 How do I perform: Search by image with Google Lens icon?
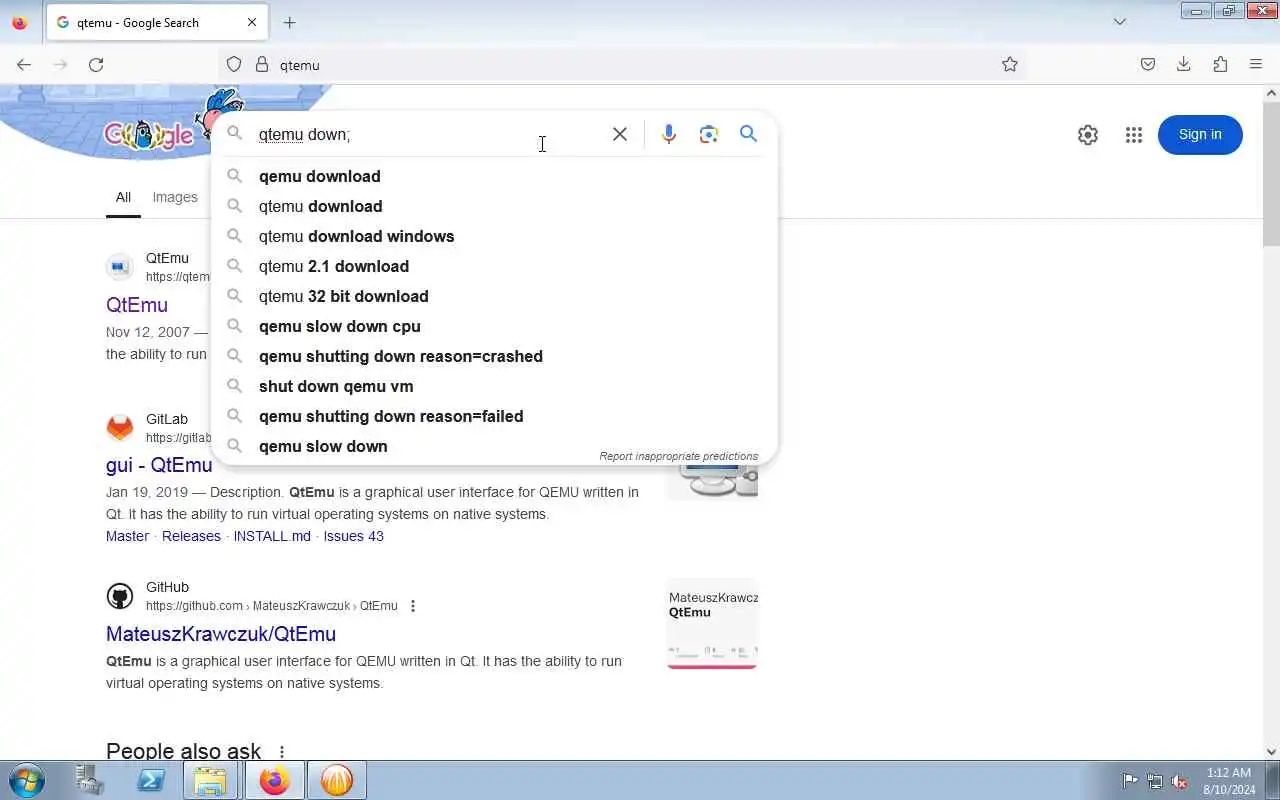[709, 134]
